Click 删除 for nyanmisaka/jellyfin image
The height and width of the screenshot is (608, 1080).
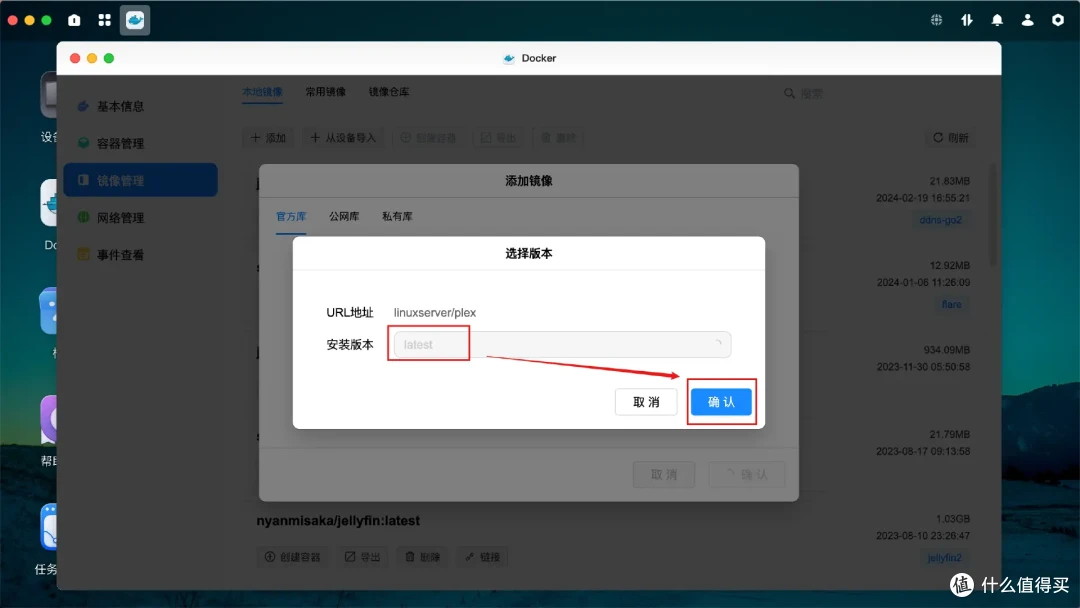422,557
